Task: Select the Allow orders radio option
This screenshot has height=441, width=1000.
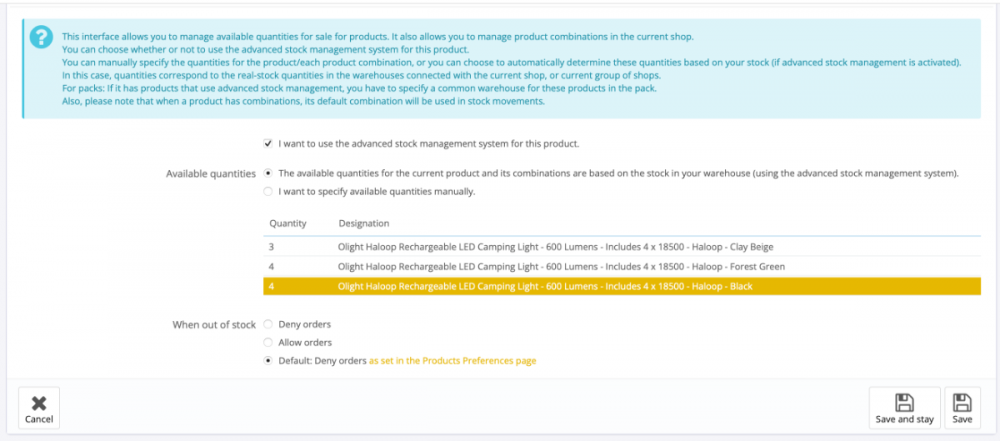Action: click(x=268, y=342)
